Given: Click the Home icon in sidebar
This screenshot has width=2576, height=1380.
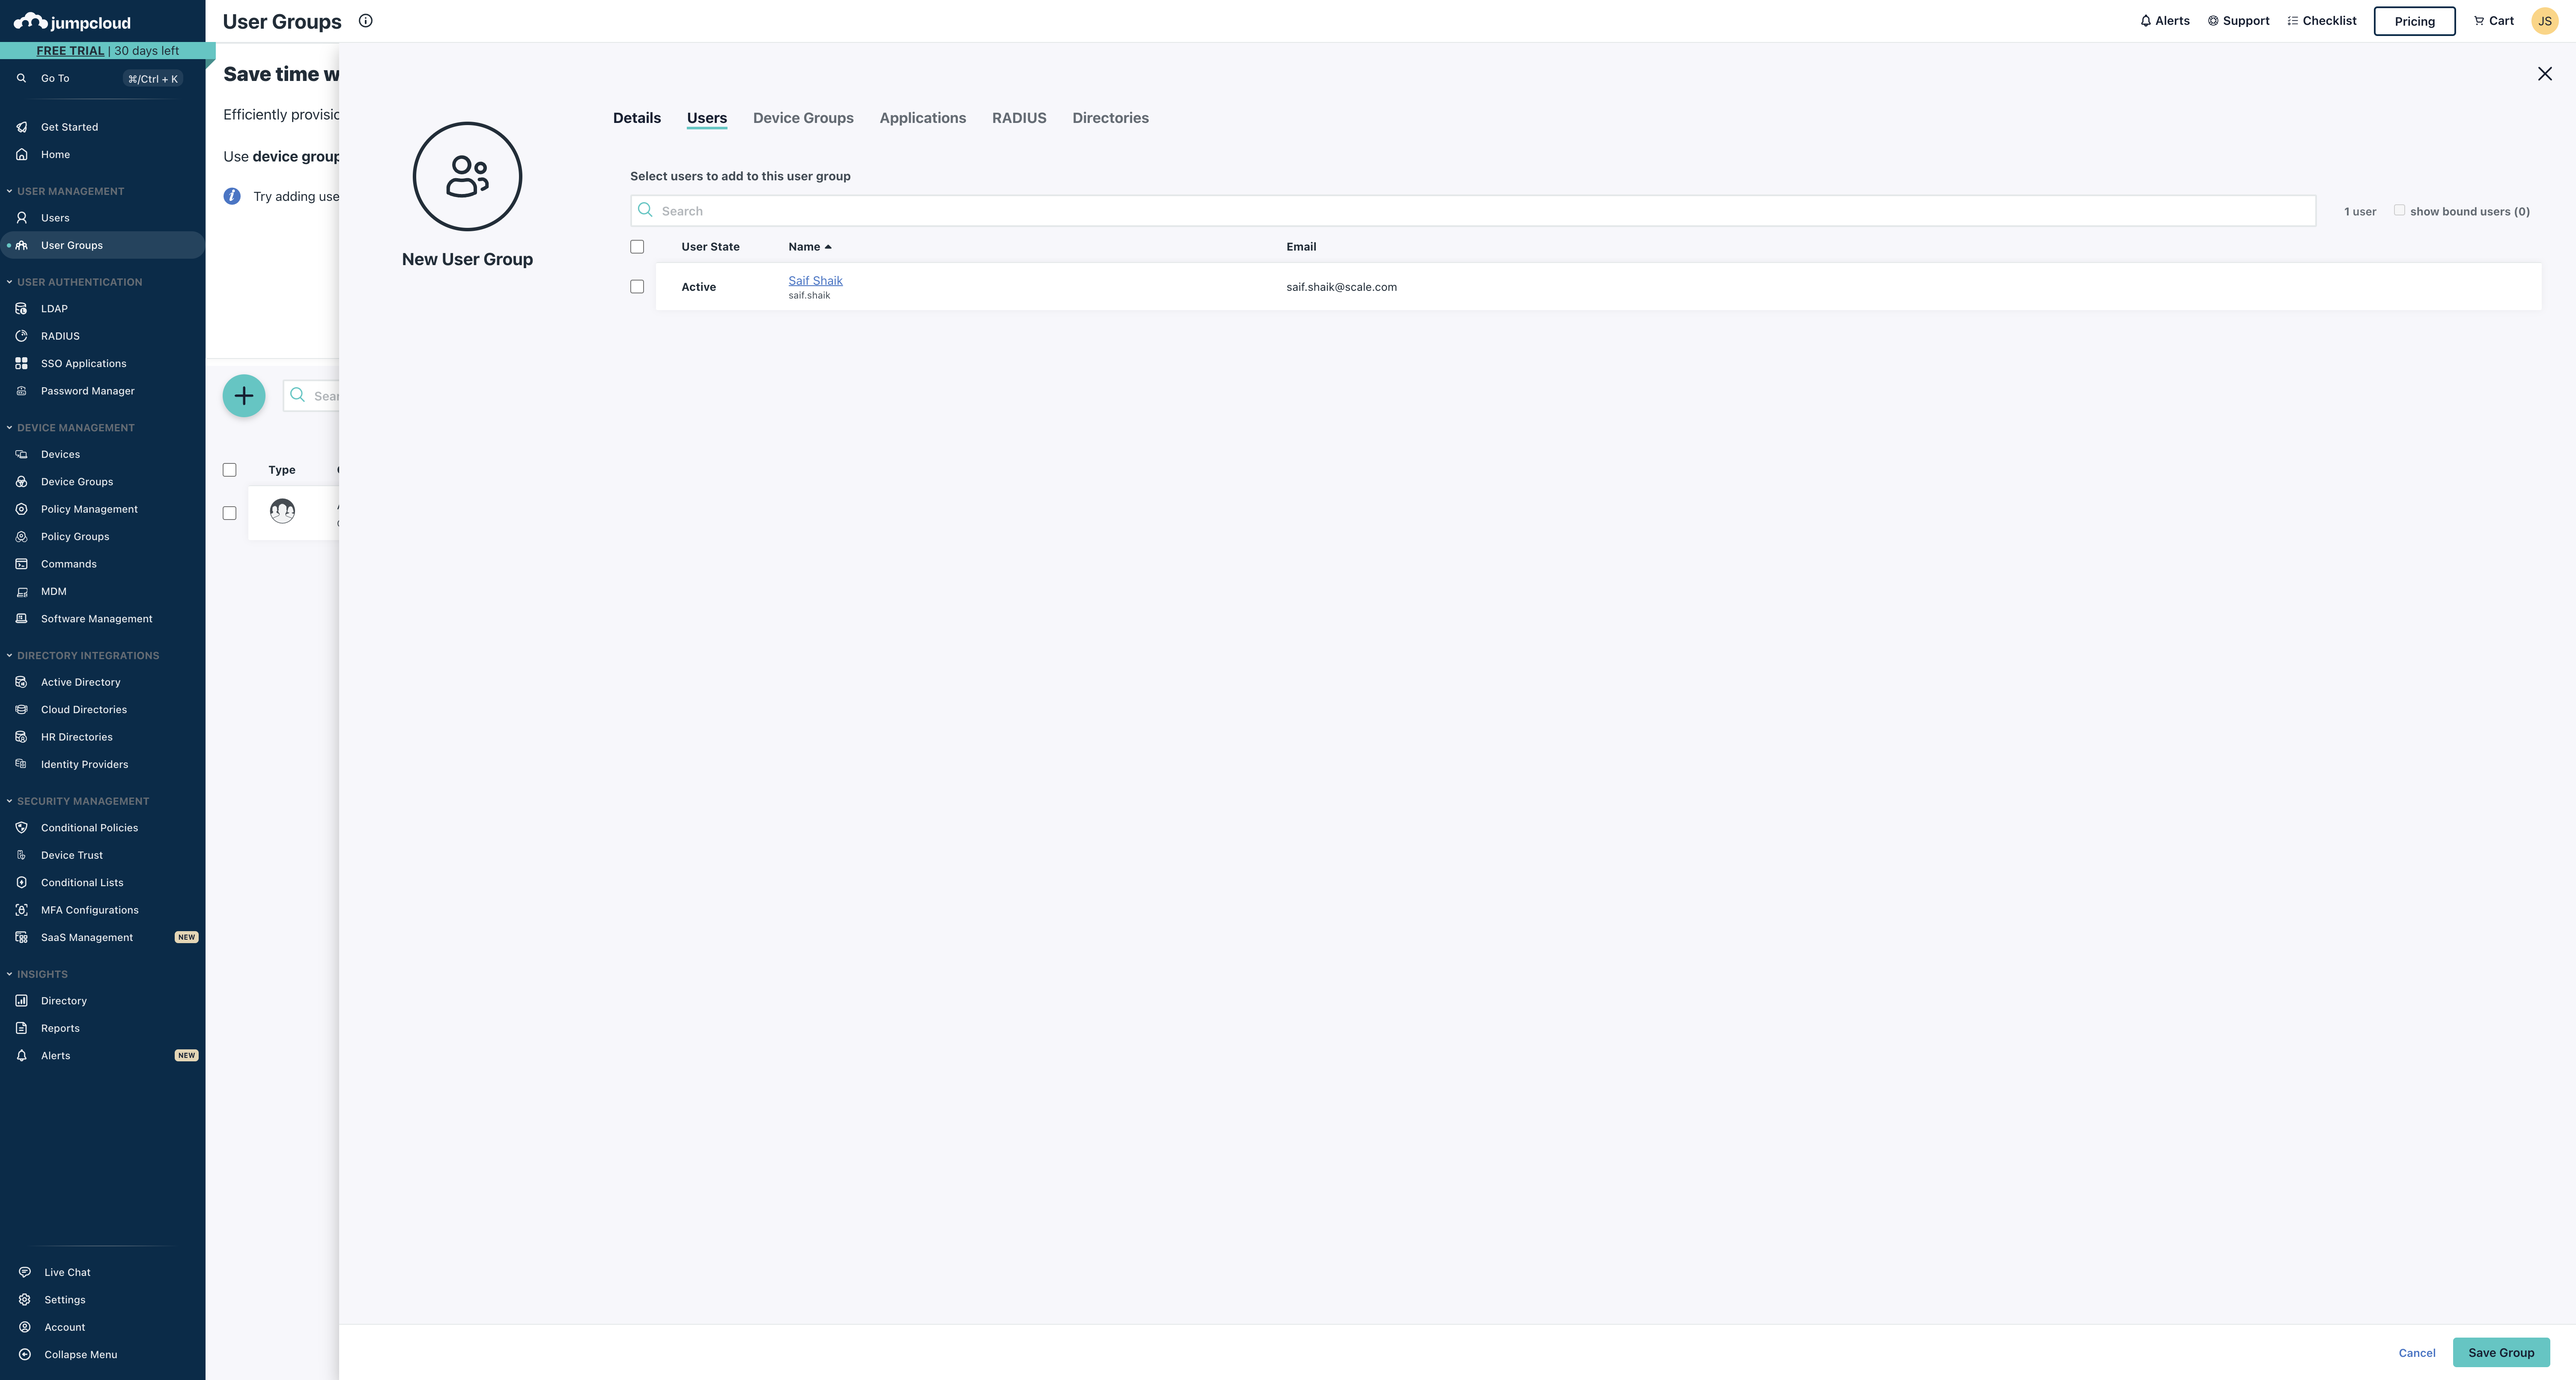Looking at the screenshot, I should pyautogui.click(x=21, y=154).
